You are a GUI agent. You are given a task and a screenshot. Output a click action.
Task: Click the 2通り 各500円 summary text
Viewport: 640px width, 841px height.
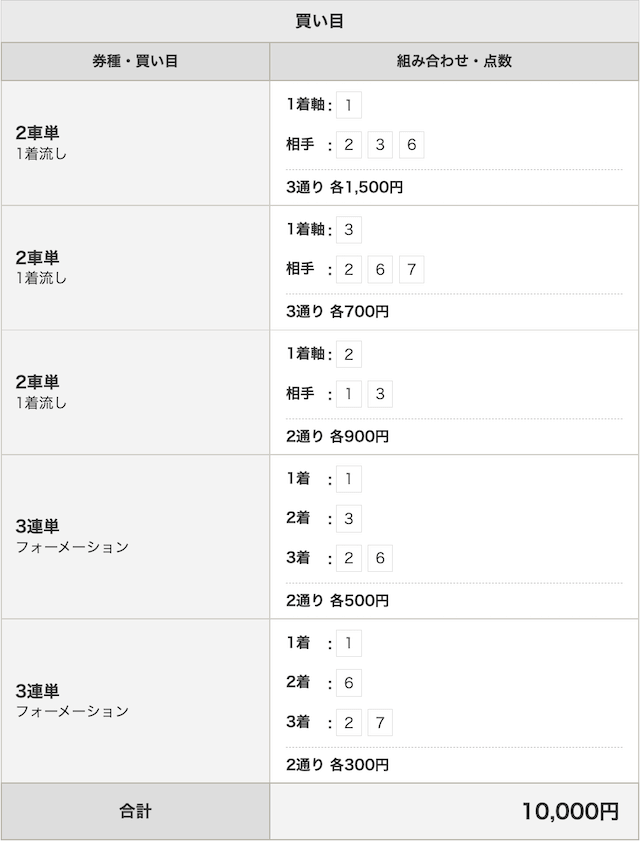[337, 601]
